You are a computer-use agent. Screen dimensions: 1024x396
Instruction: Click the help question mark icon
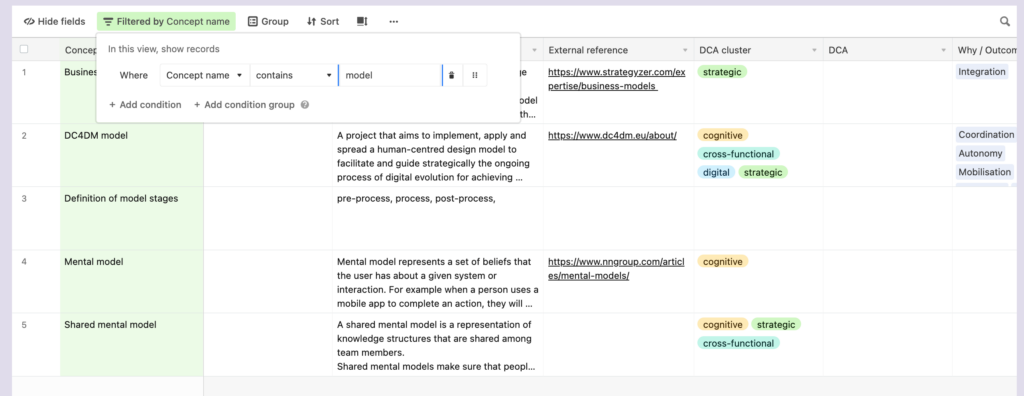click(x=304, y=105)
